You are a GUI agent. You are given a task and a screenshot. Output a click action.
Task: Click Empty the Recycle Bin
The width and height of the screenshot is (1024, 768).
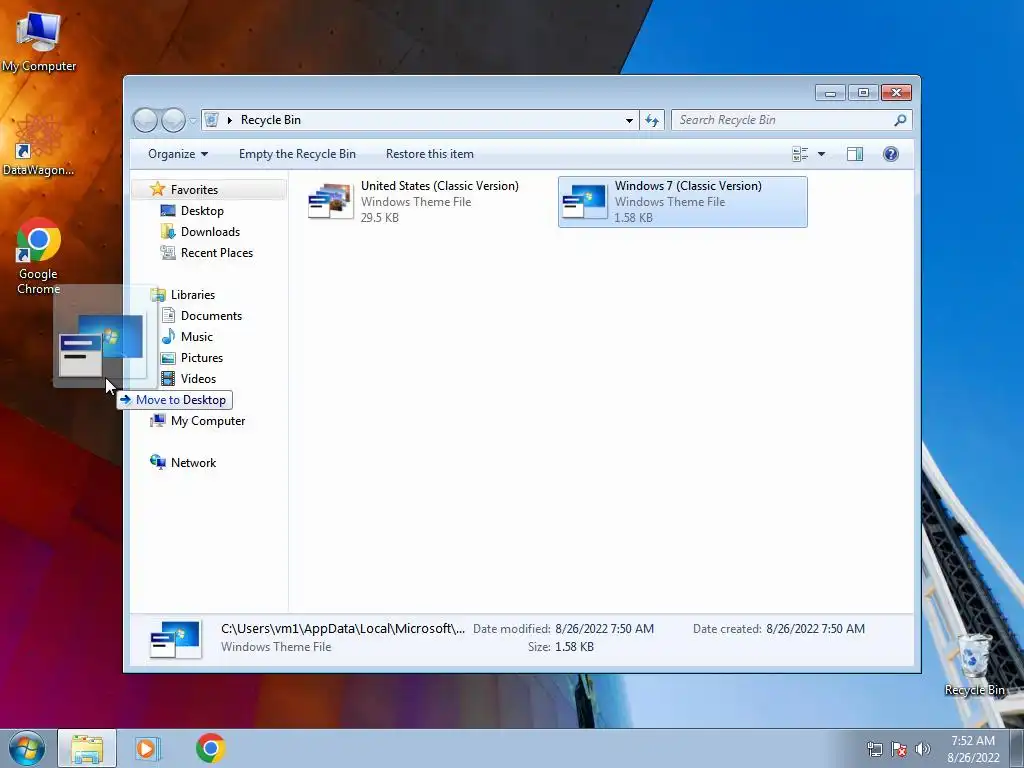[297, 154]
